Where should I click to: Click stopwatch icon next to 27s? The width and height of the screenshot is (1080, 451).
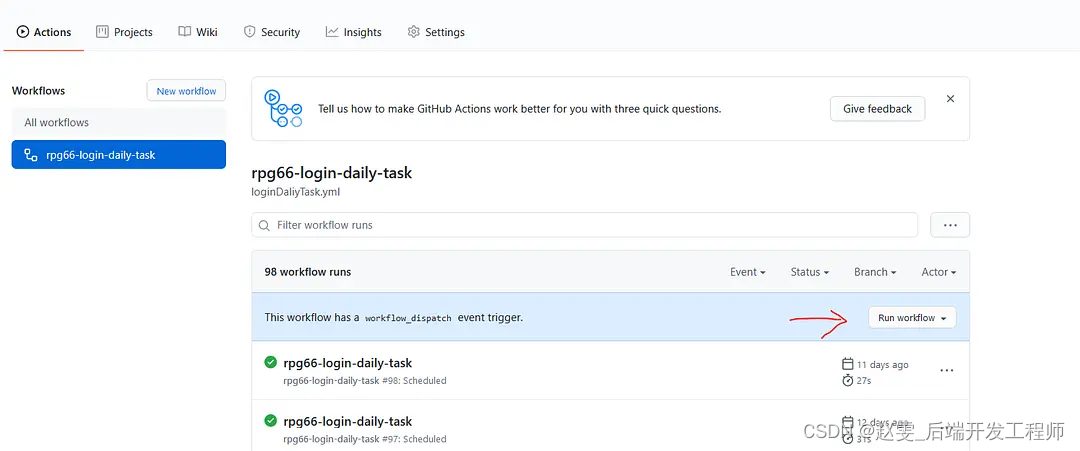pos(848,380)
